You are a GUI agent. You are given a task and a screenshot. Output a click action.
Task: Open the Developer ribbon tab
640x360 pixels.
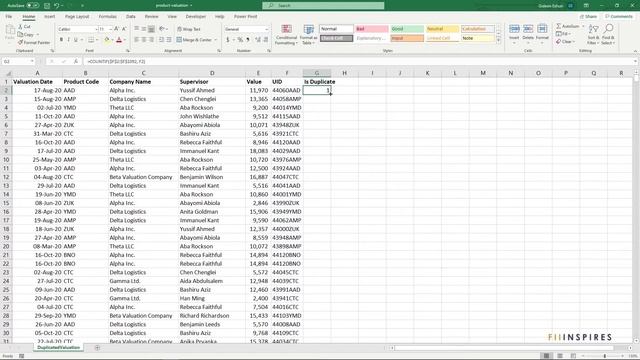click(196, 17)
